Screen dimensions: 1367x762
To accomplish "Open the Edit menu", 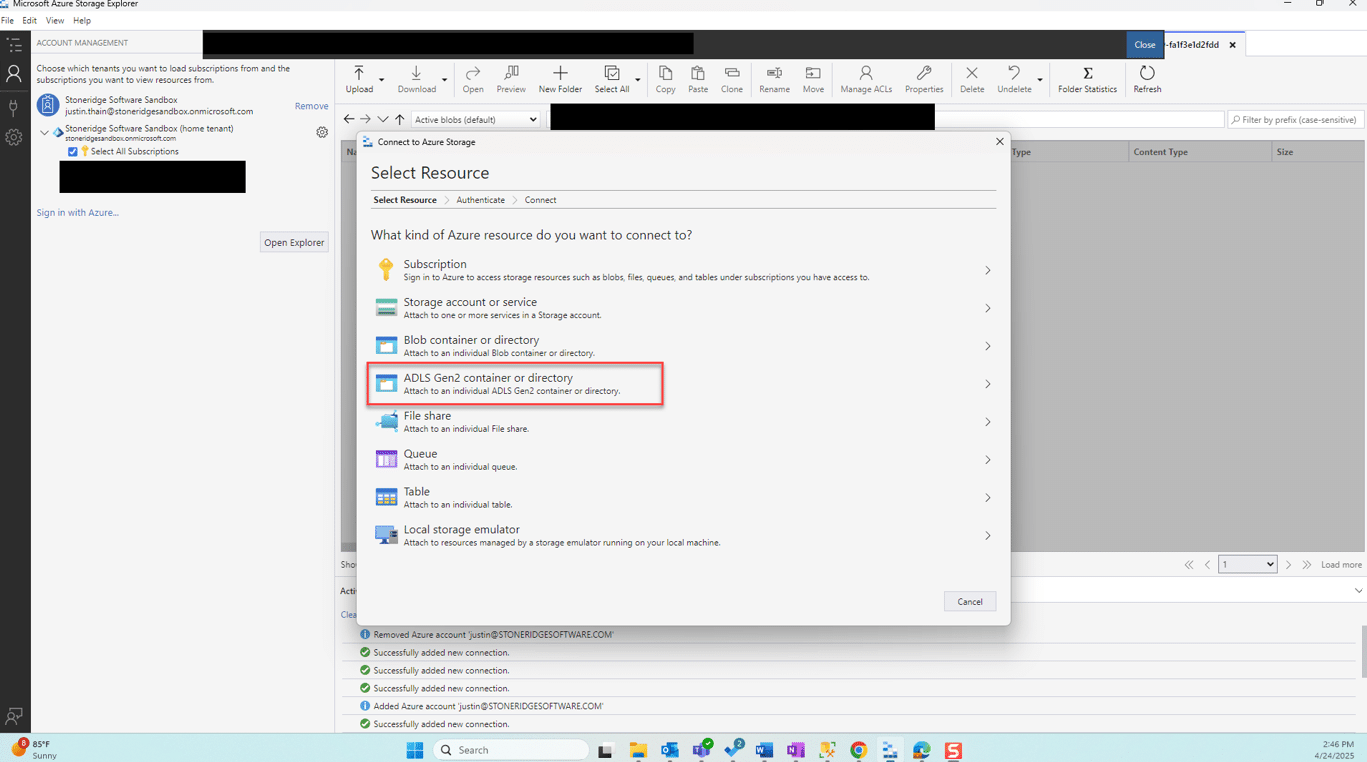I will tap(30, 20).
